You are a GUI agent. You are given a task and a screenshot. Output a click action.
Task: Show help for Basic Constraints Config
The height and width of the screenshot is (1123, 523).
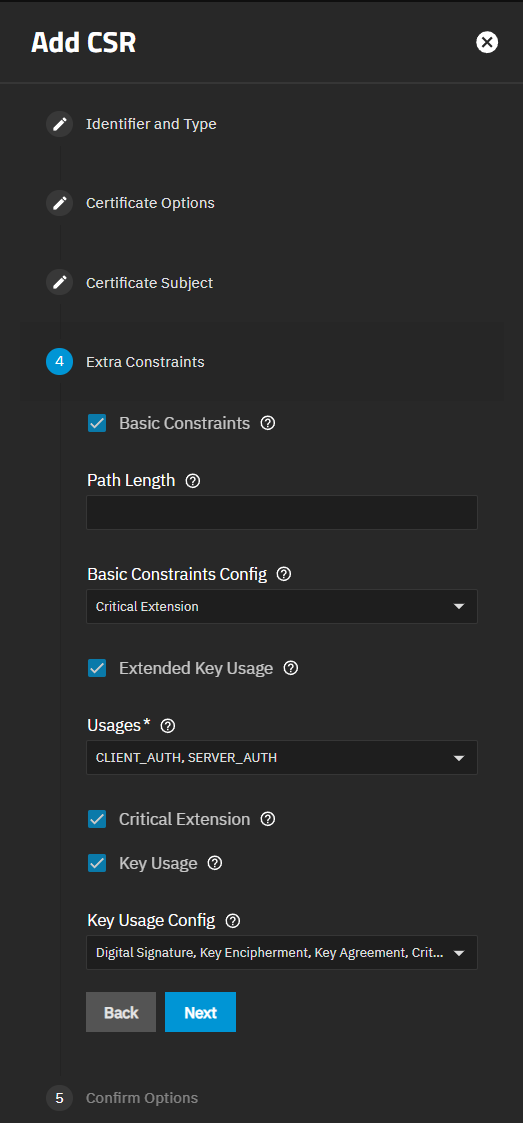pyautogui.click(x=284, y=574)
